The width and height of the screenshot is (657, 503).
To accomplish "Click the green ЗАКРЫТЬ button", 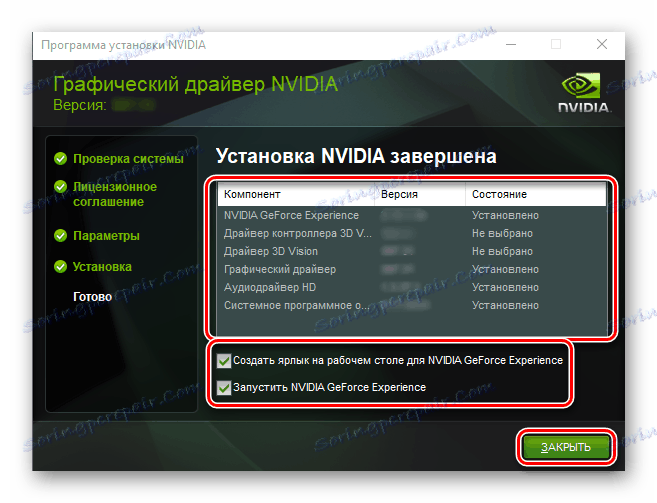I will click(x=566, y=447).
